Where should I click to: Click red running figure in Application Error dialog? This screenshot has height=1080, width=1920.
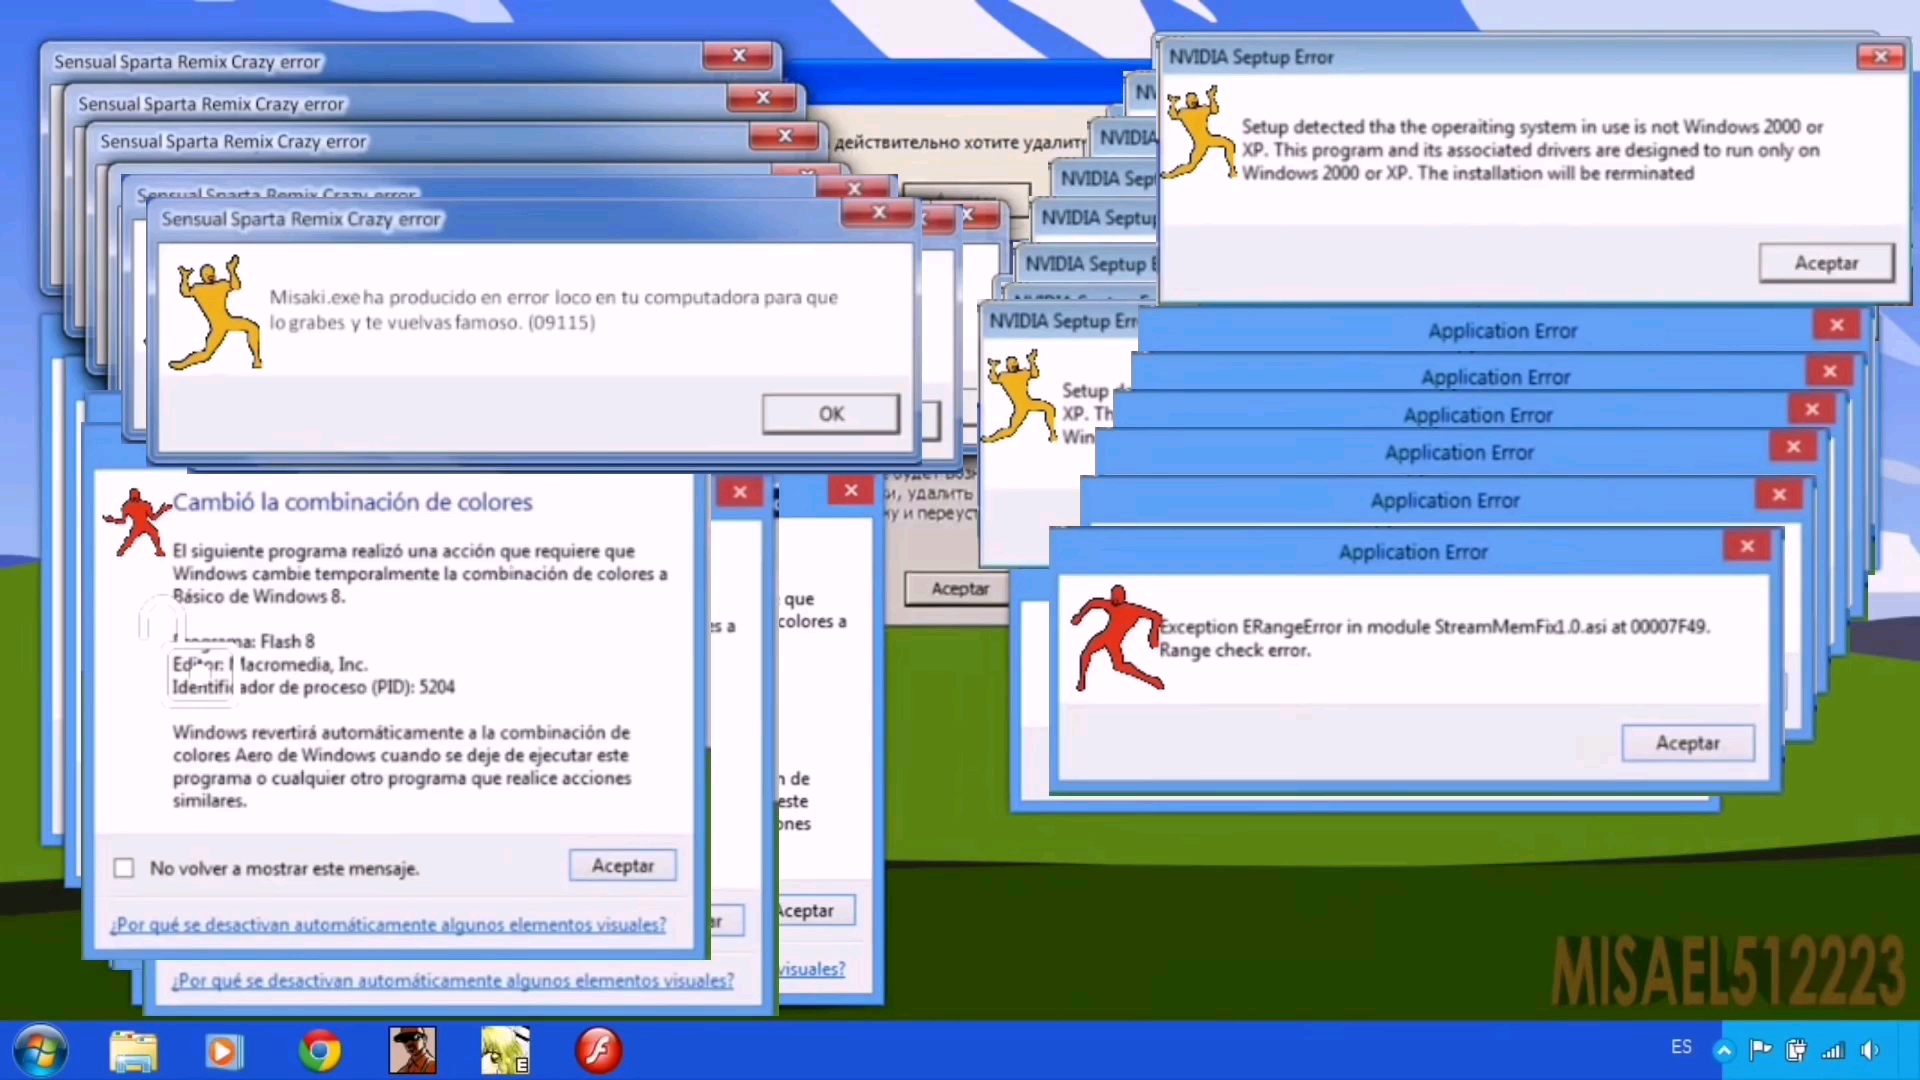click(1117, 638)
